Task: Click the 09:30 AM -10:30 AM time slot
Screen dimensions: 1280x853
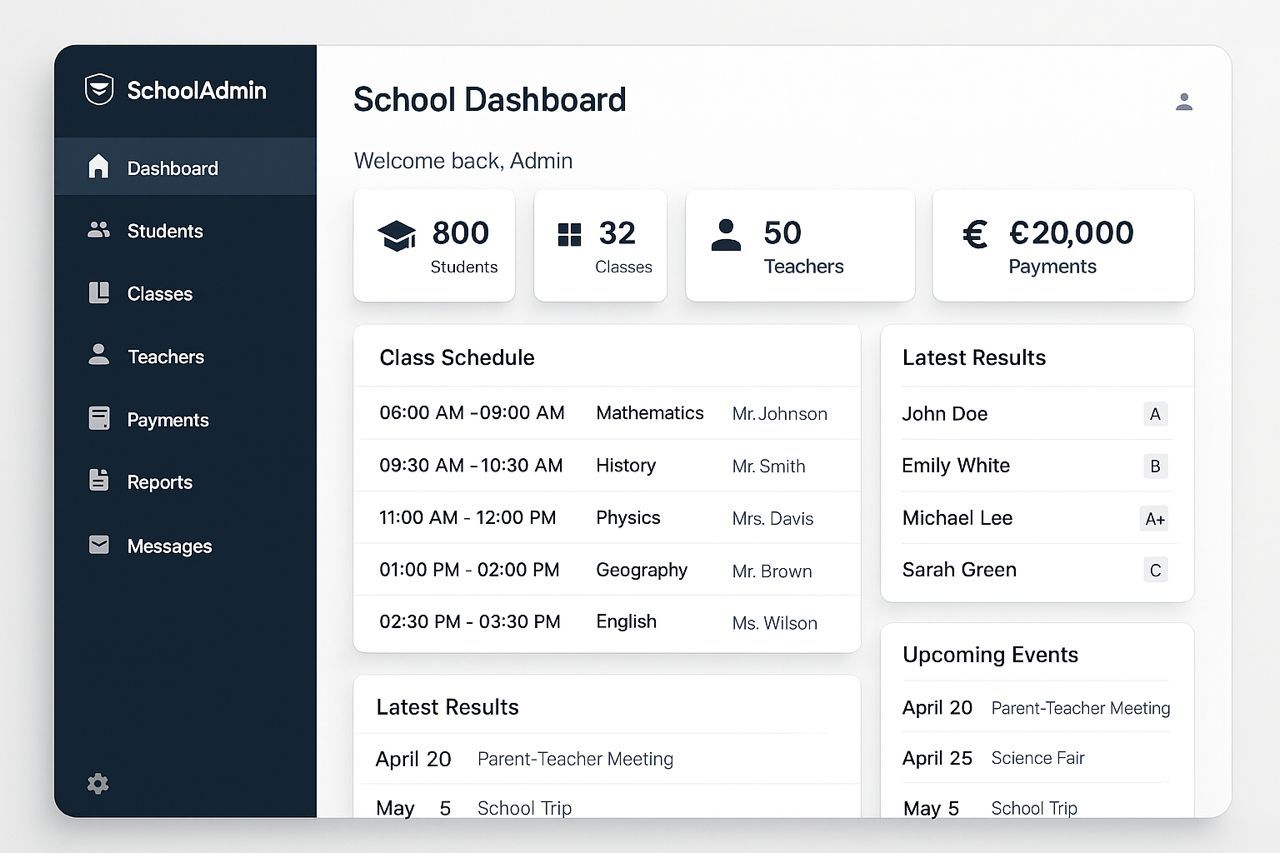Action: pos(471,466)
